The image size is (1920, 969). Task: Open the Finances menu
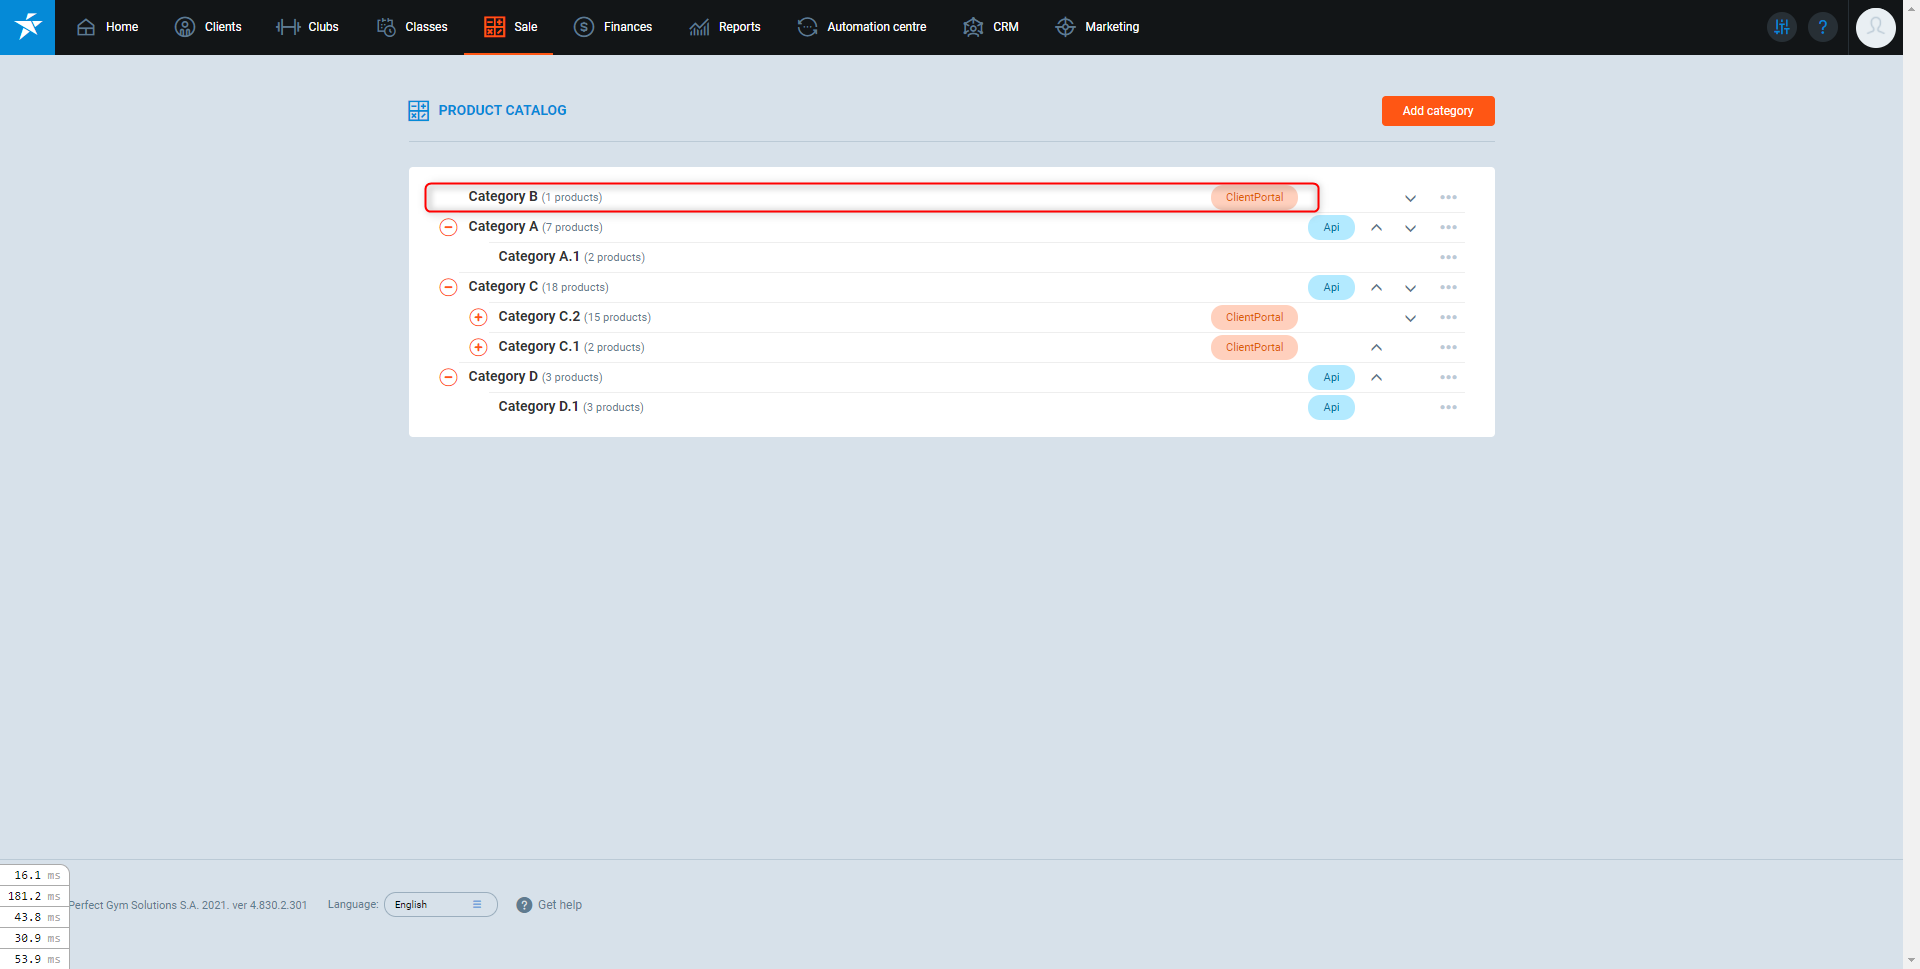(x=613, y=27)
